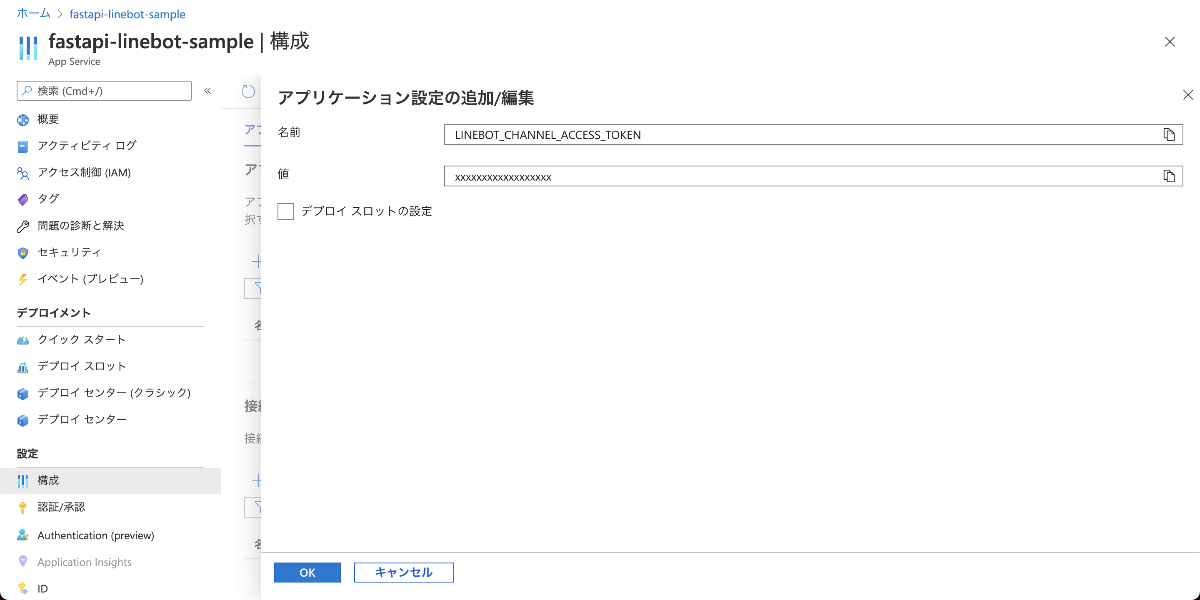The image size is (1200, 600).
Task: Click the App Service header icon
Action: point(28,48)
